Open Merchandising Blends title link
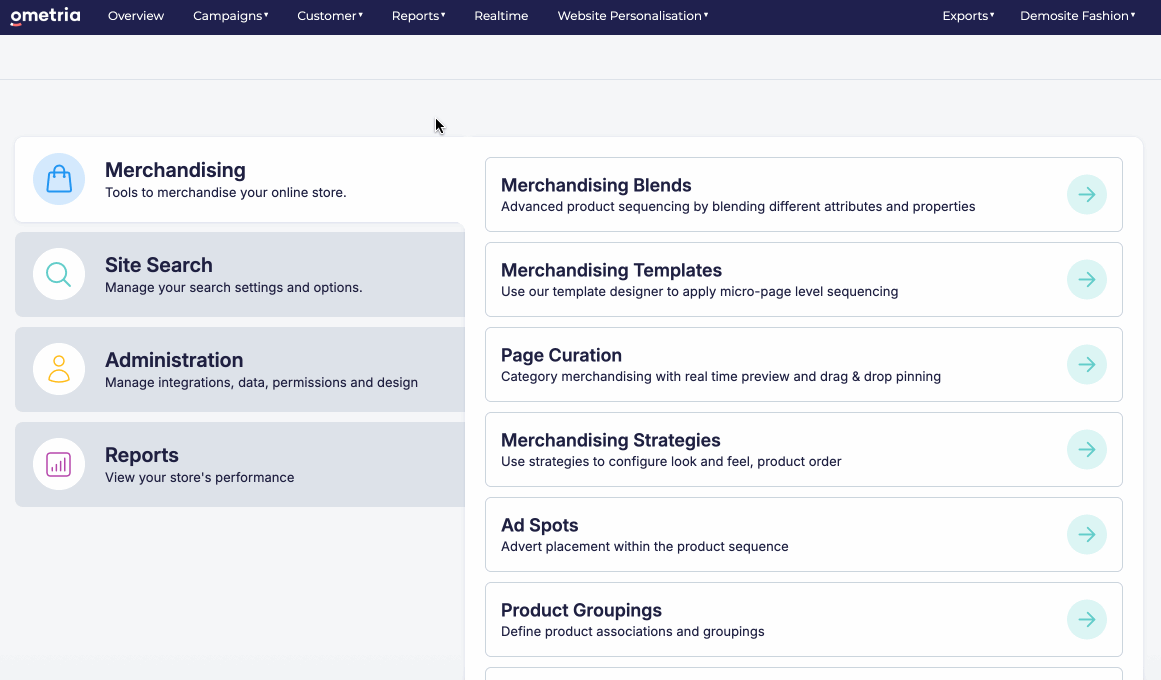This screenshot has height=680, width=1161. 596,185
